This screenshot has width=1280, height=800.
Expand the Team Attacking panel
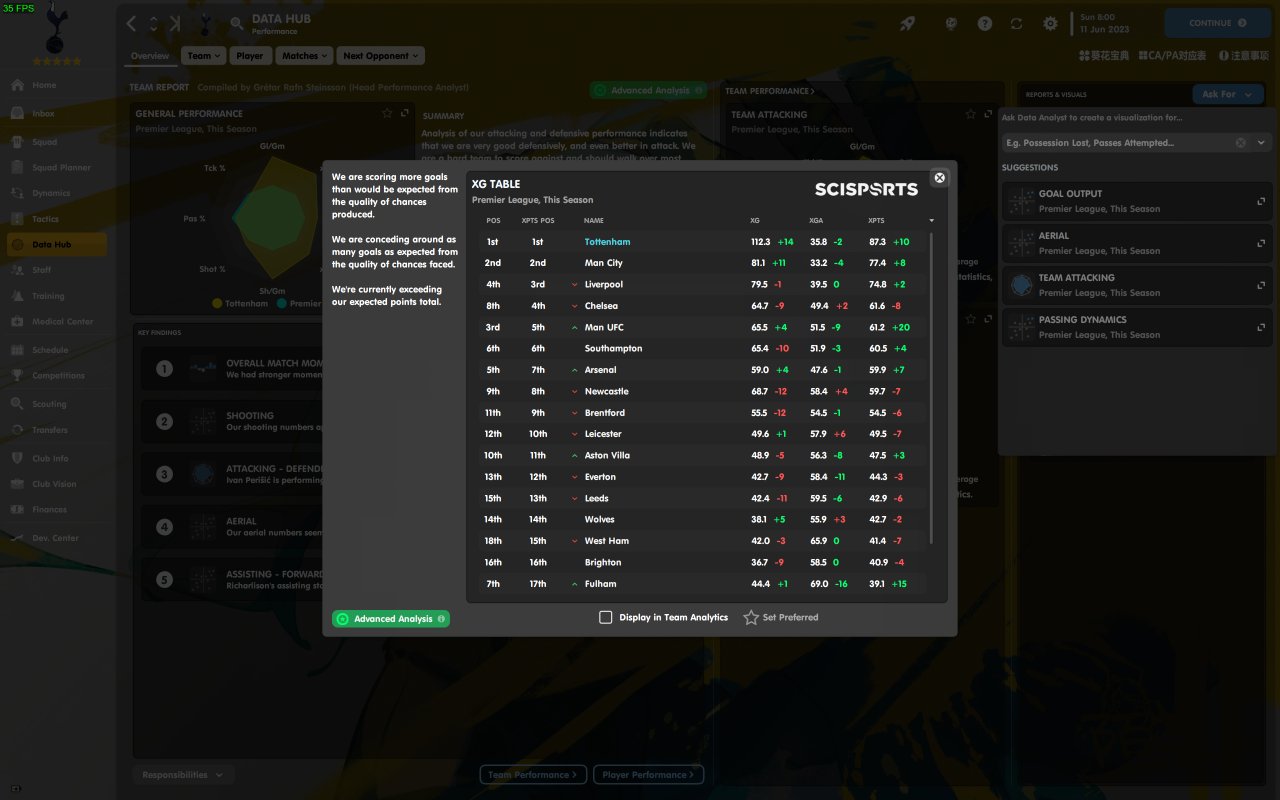point(989,114)
